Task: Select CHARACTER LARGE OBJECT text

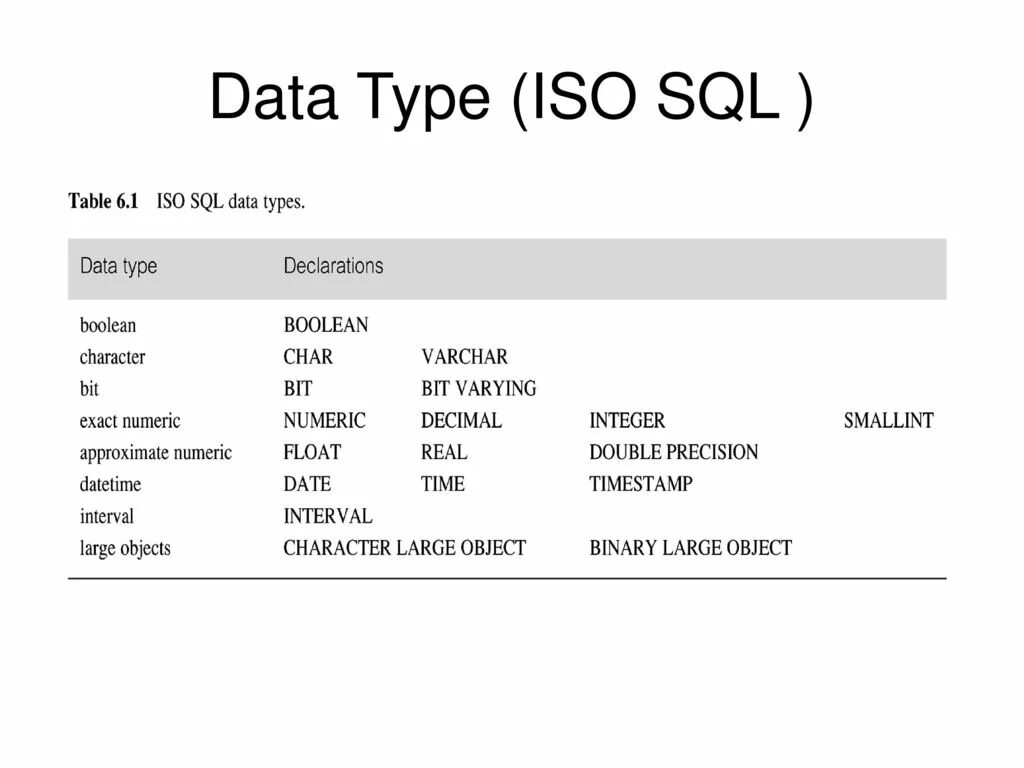Action: point(405,548)
